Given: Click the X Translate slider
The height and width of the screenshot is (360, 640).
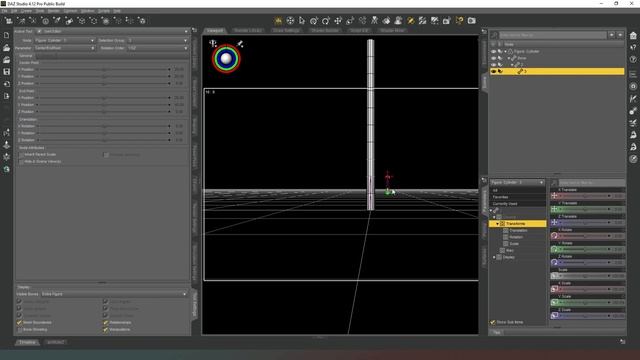Looking at the screenshot, I should pyautogui.click(x=585, y=196).
